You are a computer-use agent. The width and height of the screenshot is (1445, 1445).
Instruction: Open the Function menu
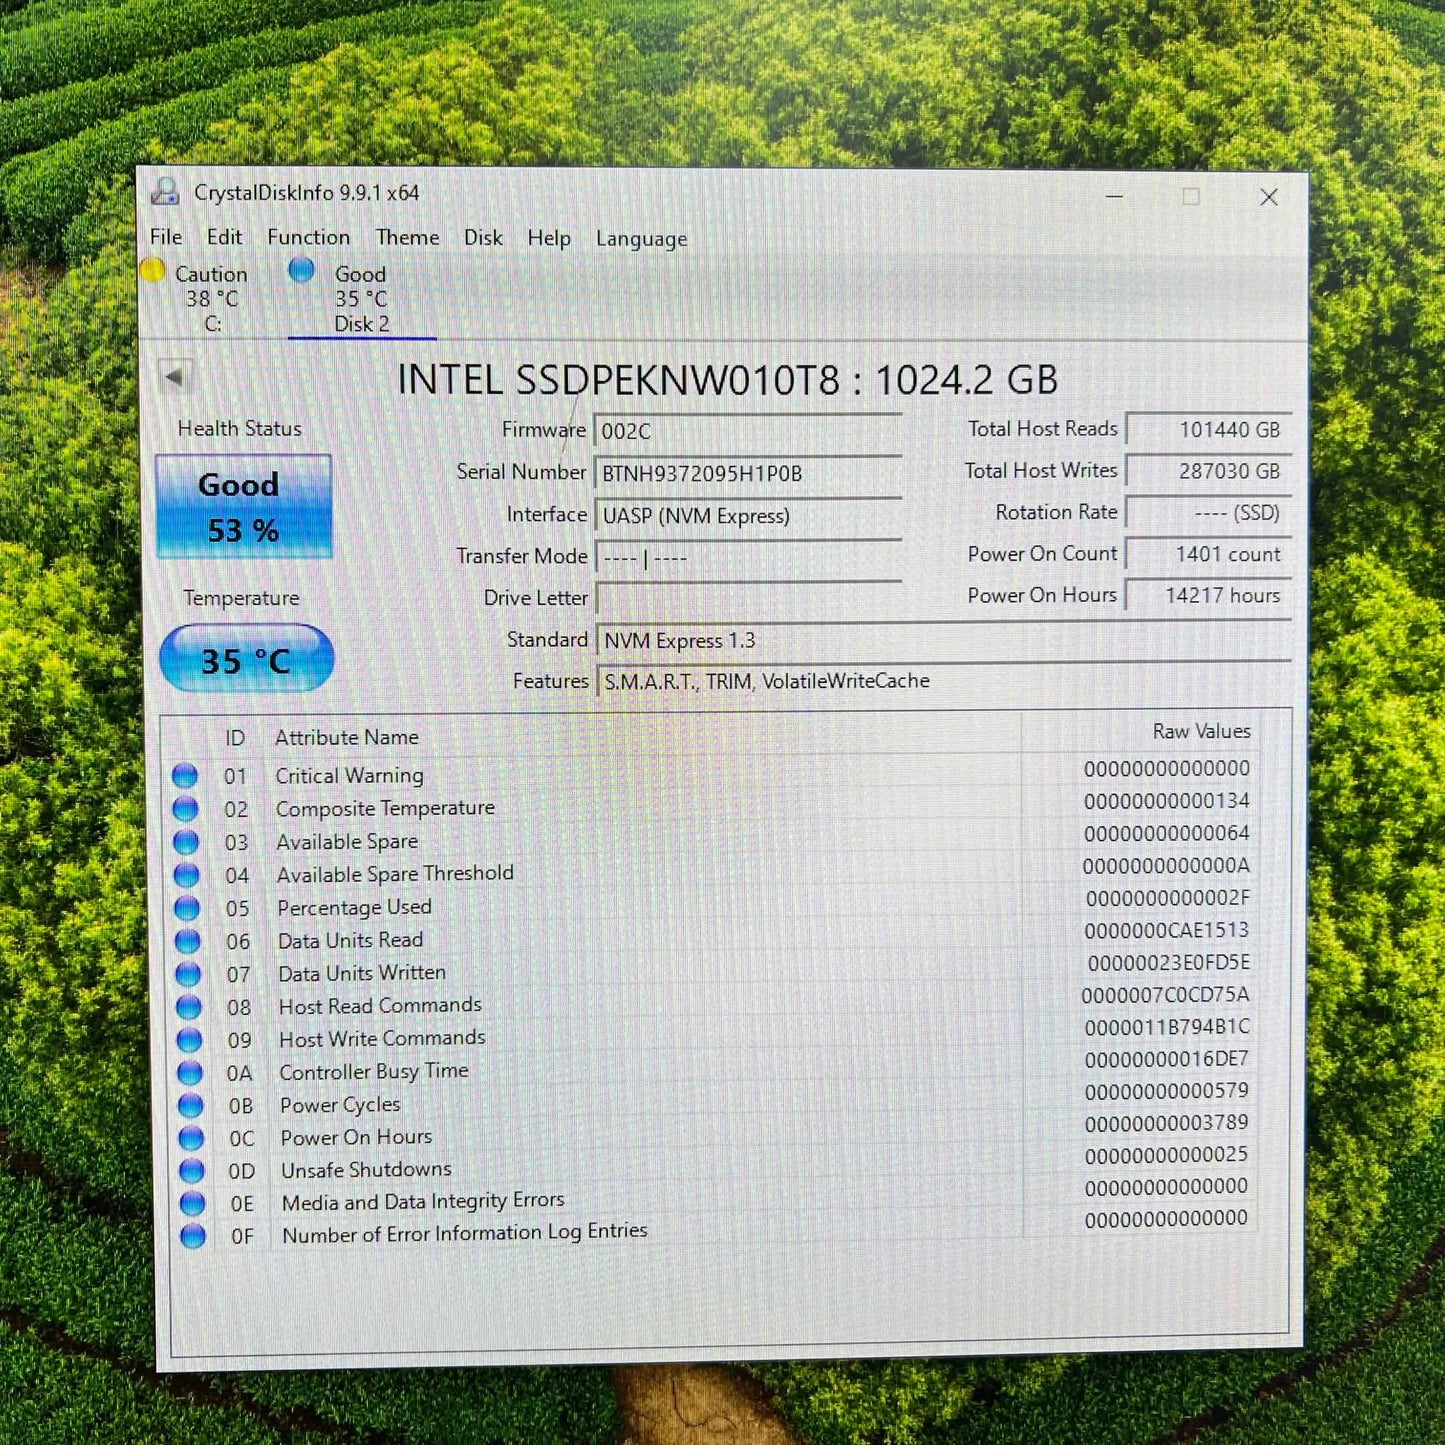[x=308, y=237]
